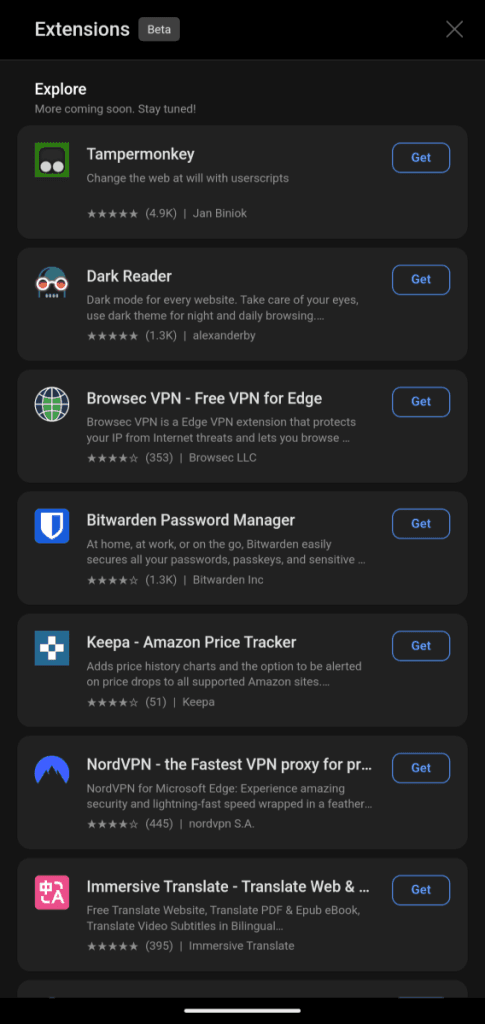Tap the Immersive Translate pink icon
Image resolution: width=485 pixels, height=1024 pixels.
[x=52, y=893]
